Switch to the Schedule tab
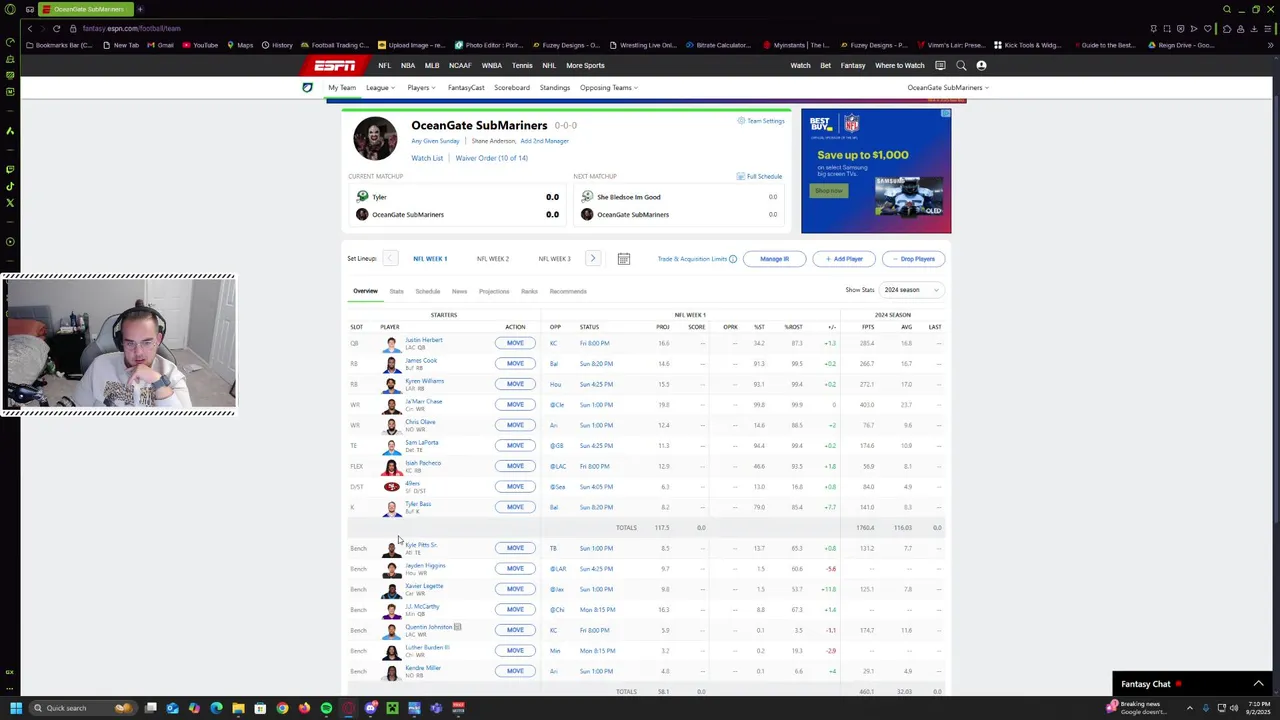The image size is (1280, 720). 427,291
